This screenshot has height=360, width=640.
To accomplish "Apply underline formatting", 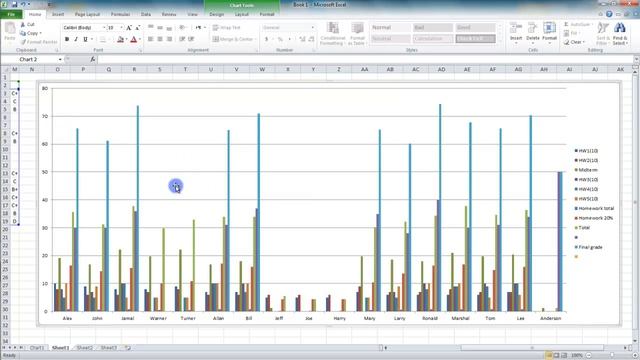I will (x=85, y=39).
